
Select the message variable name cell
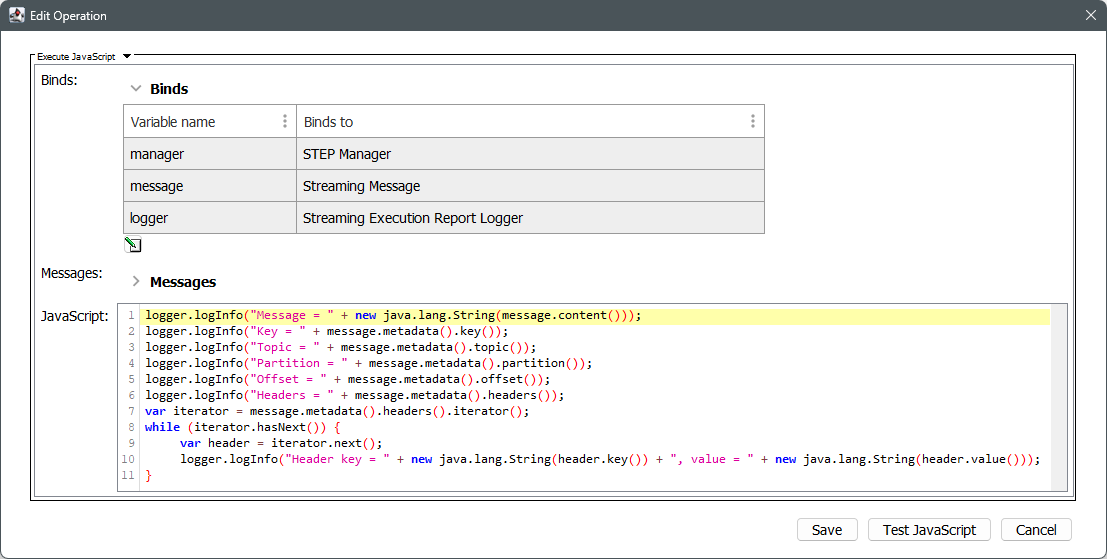pos(210,186)
